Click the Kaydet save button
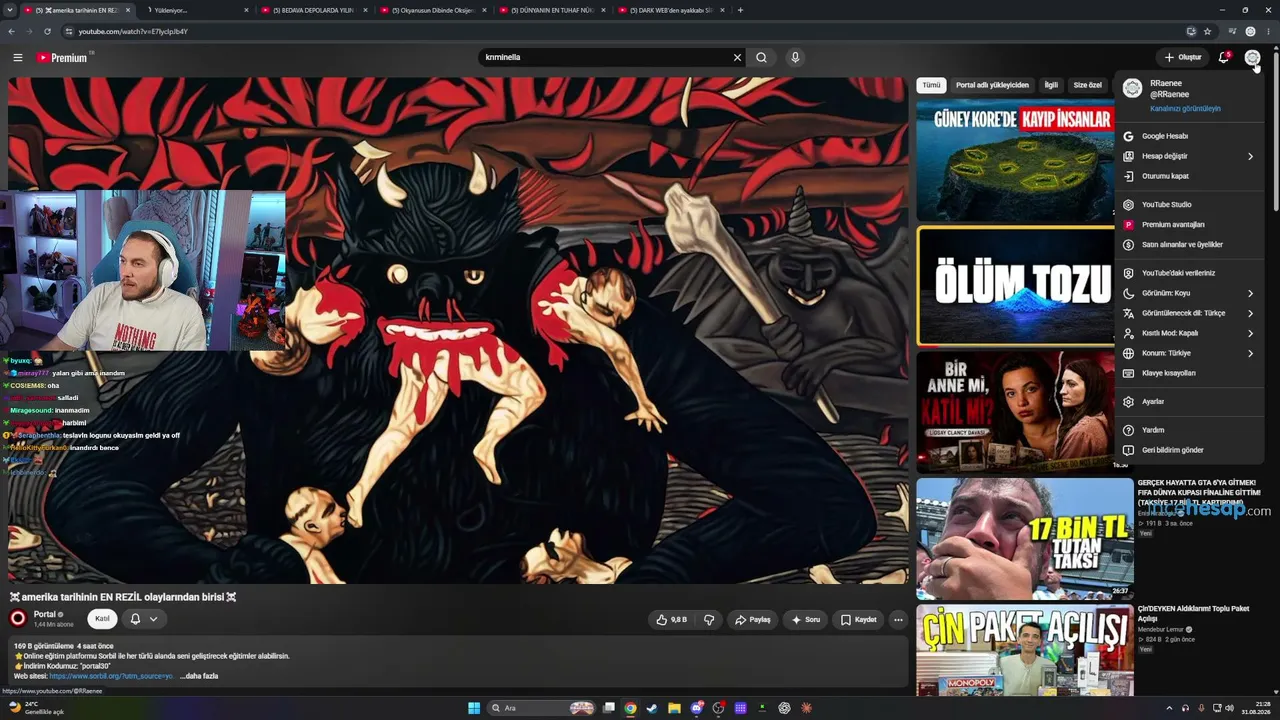The width and height of the screenshot is (1280, 720). click(858, 620)
